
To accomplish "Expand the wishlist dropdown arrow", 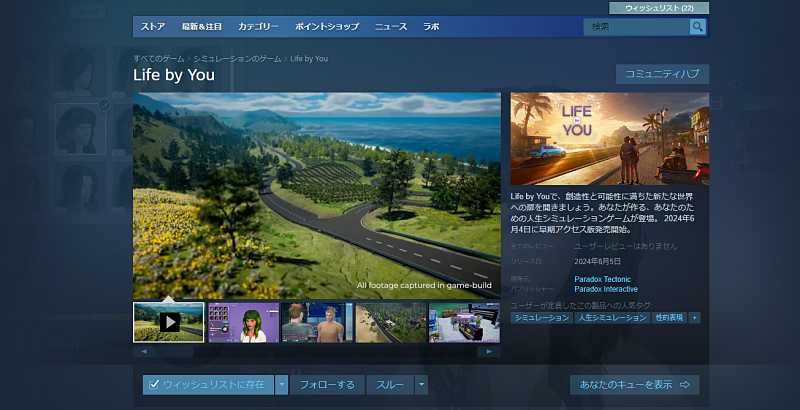I will (x=282, y=384).
